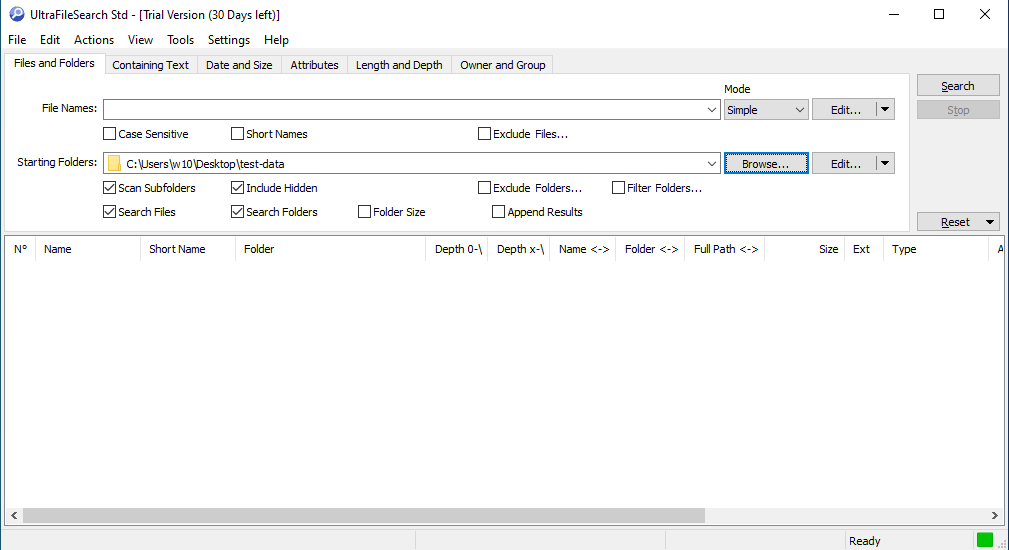1009x550 pixels.
Task: Click inside the File Names input field
Action: click(404, 109)
